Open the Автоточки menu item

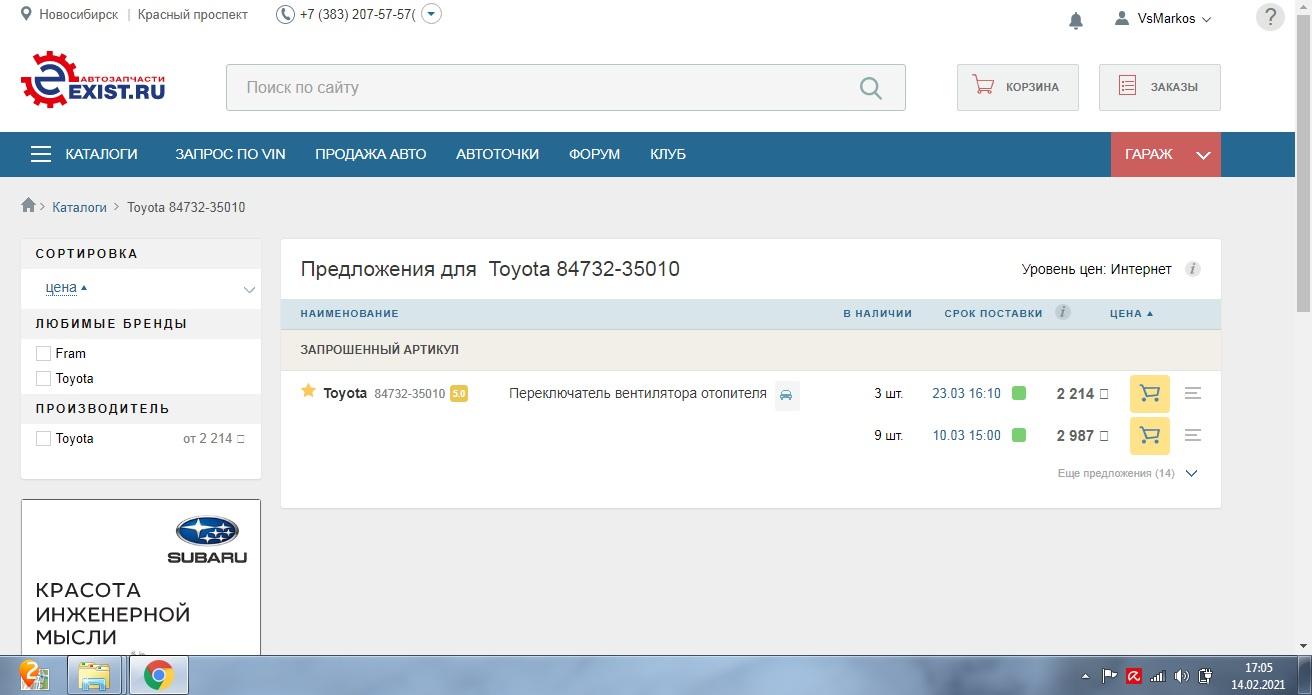coord(497,154)
